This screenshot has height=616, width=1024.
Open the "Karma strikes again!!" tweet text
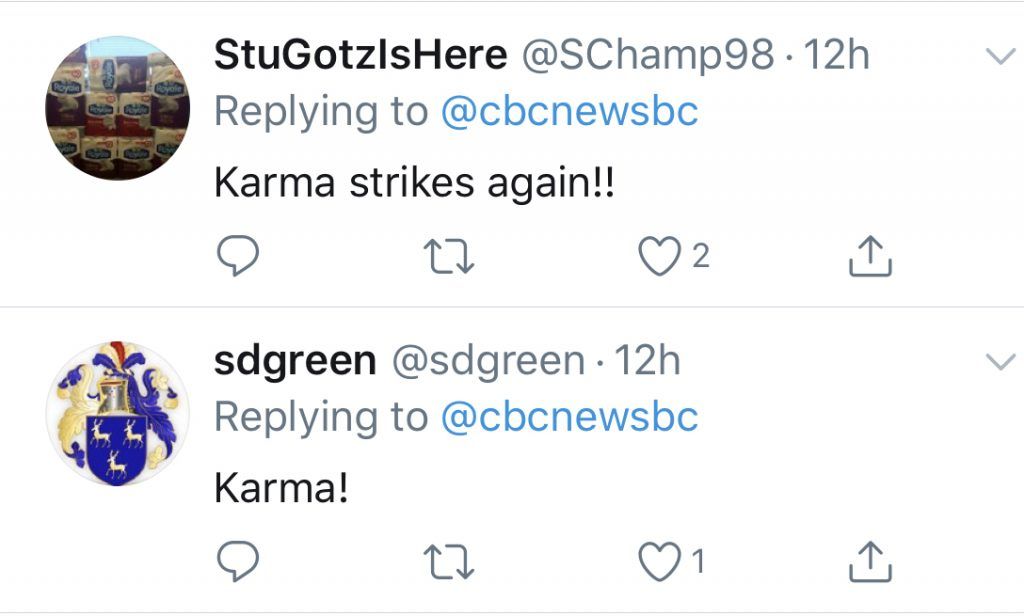pos(413,183)
